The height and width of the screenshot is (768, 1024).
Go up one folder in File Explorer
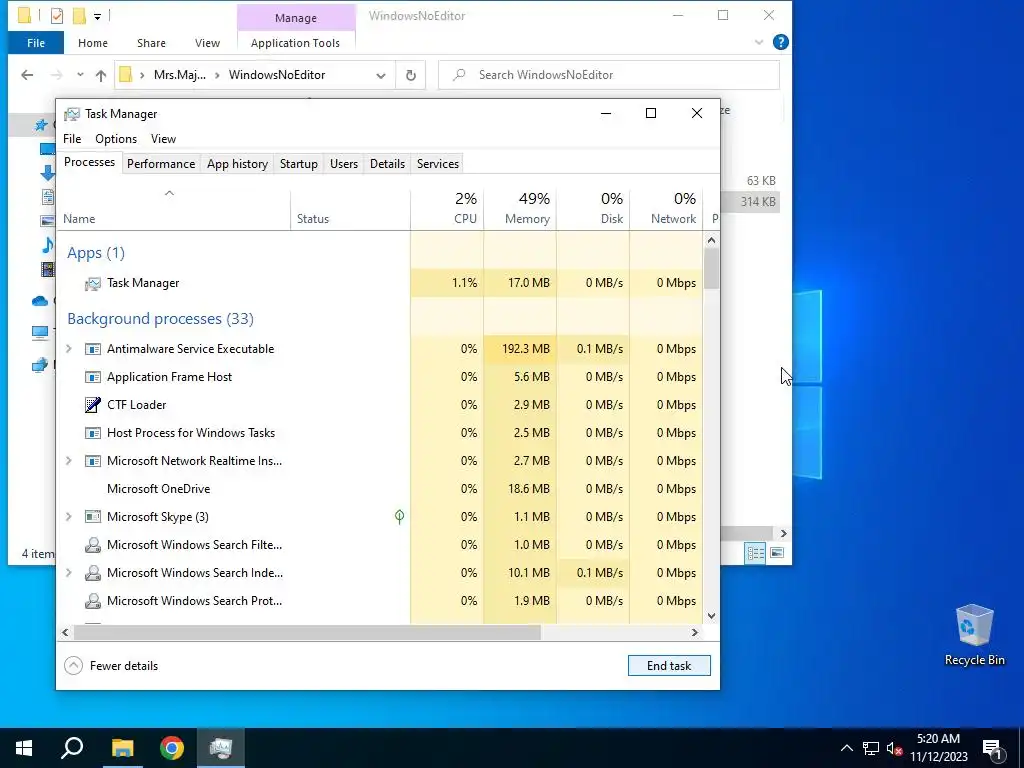tap(101, 75)
